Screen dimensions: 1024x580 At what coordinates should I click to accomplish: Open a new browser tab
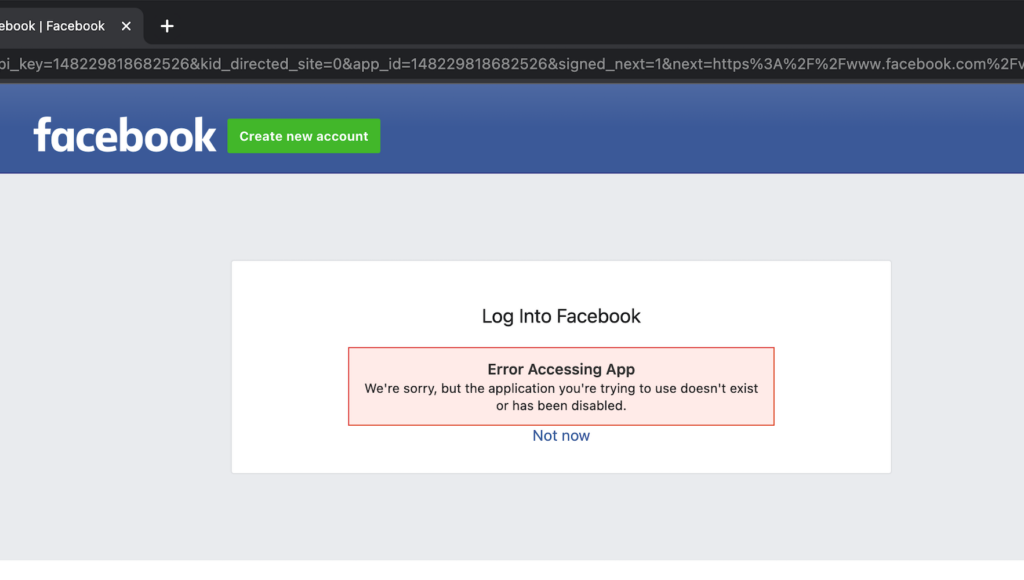167,26
